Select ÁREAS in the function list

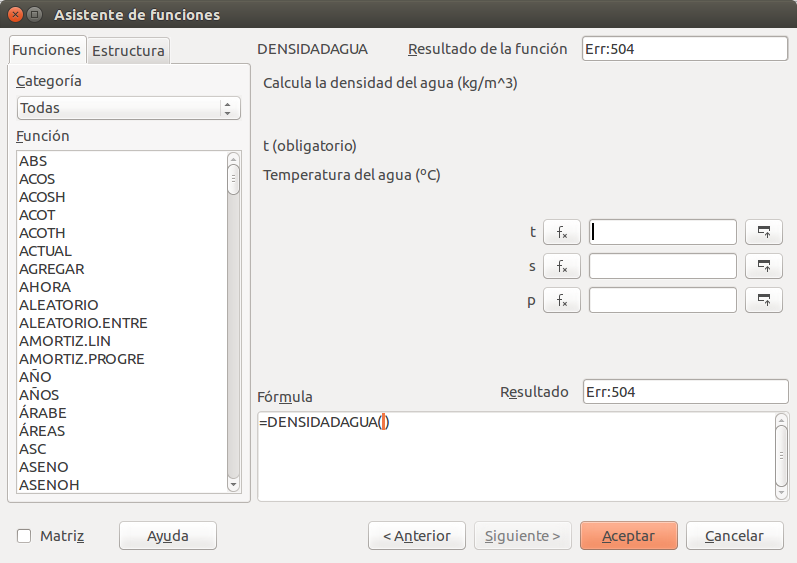122,431
